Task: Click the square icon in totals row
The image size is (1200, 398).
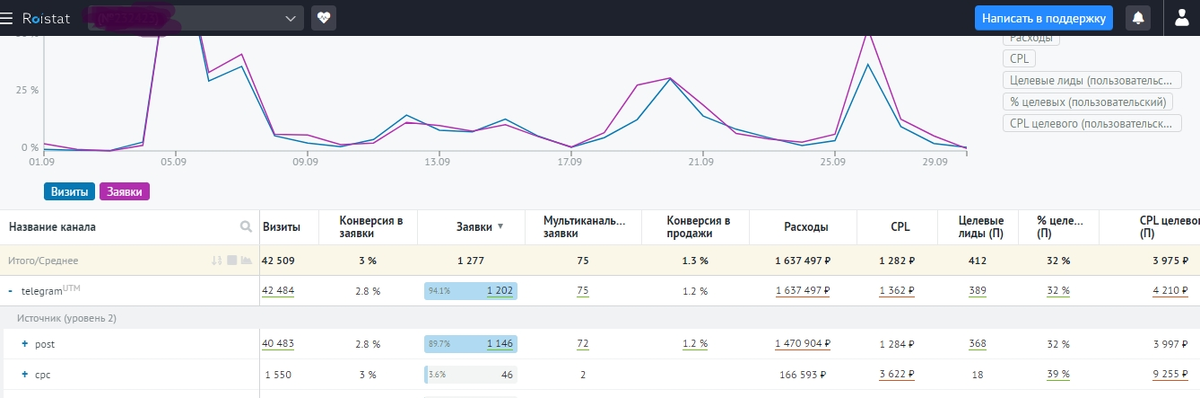Action: click(x=231, y=260)
